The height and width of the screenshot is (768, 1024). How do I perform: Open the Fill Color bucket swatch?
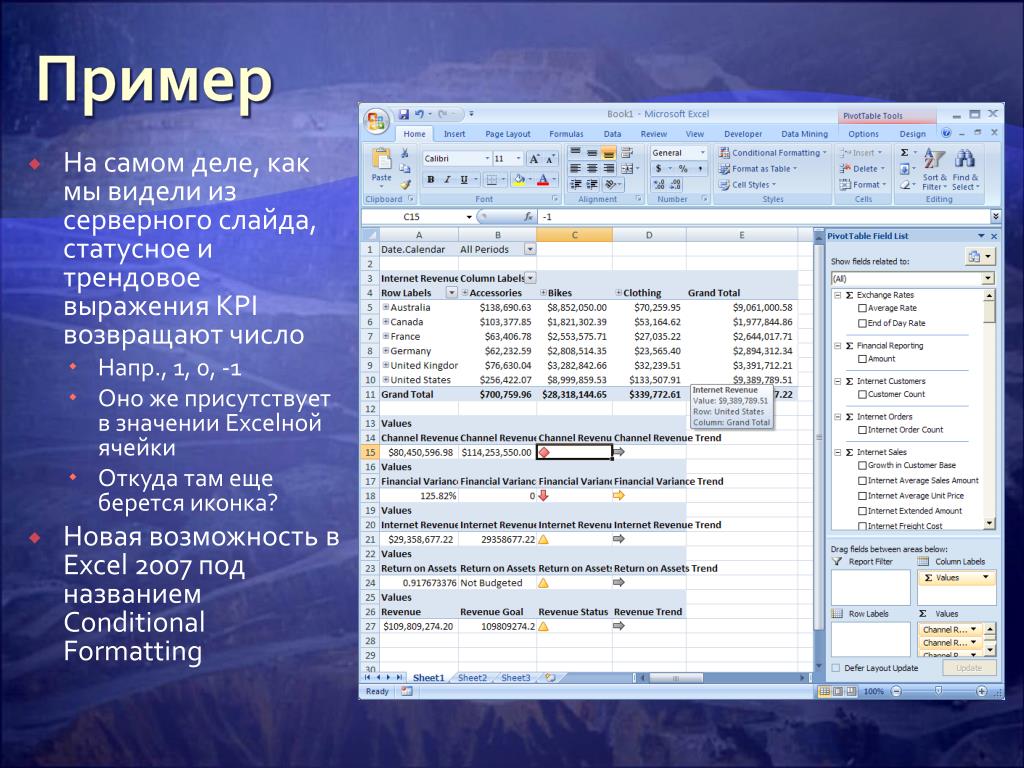pos(519,180)
